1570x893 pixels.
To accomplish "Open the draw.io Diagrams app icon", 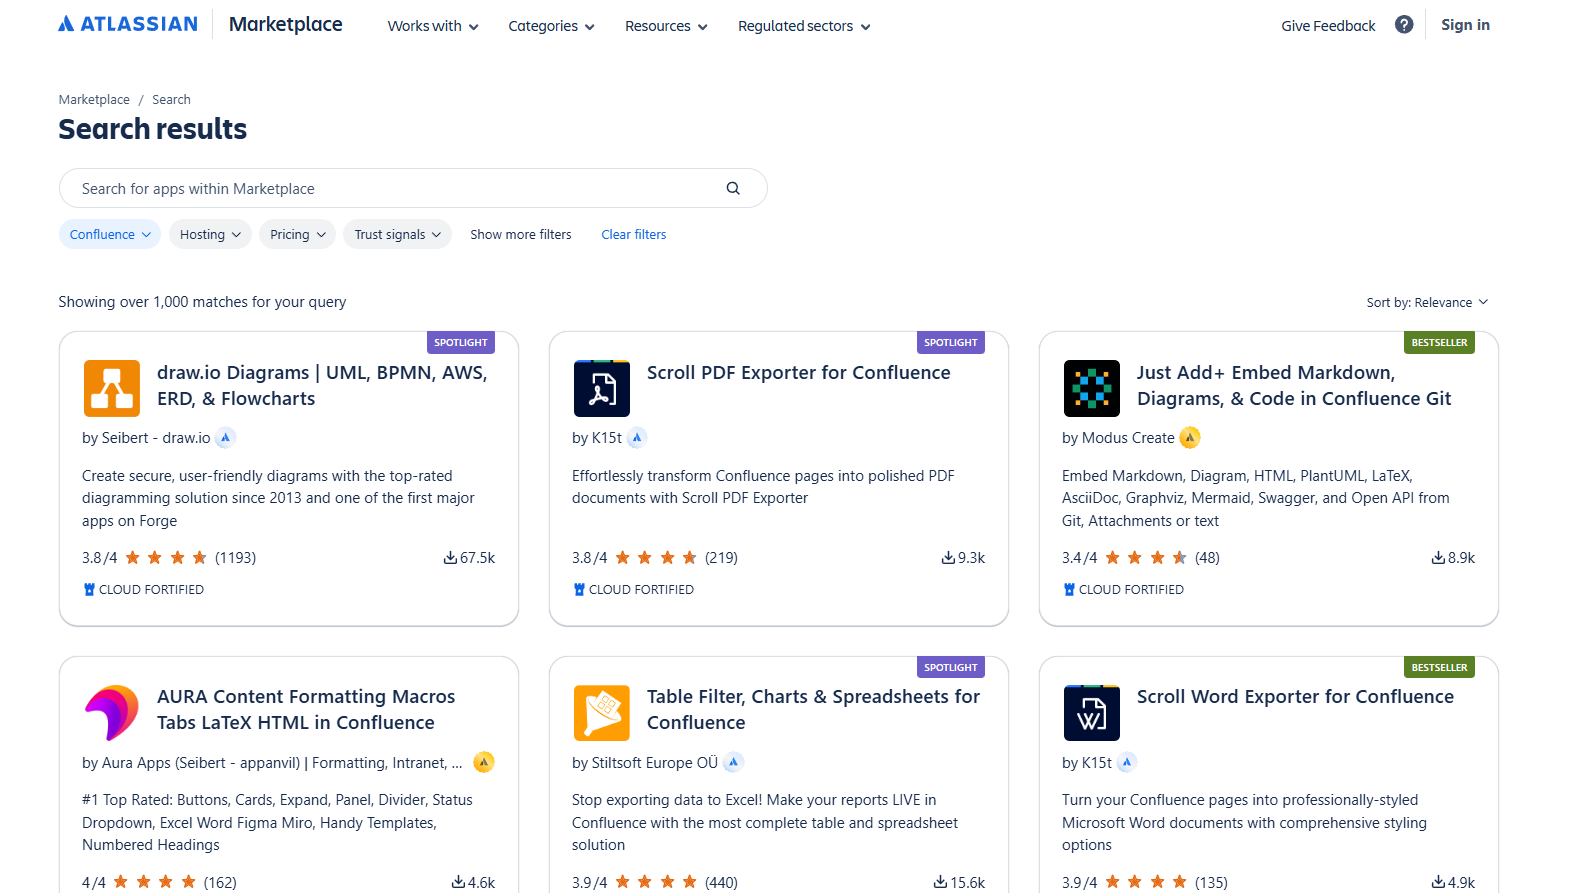I will (x=112, y=388).
